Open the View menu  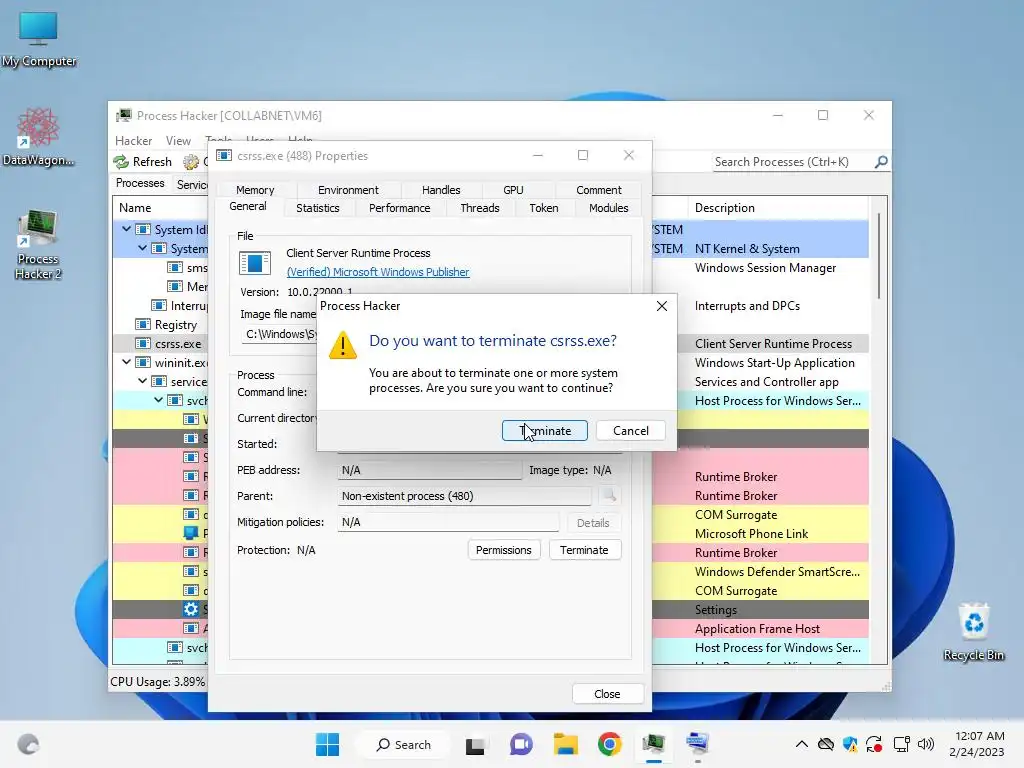178,140
